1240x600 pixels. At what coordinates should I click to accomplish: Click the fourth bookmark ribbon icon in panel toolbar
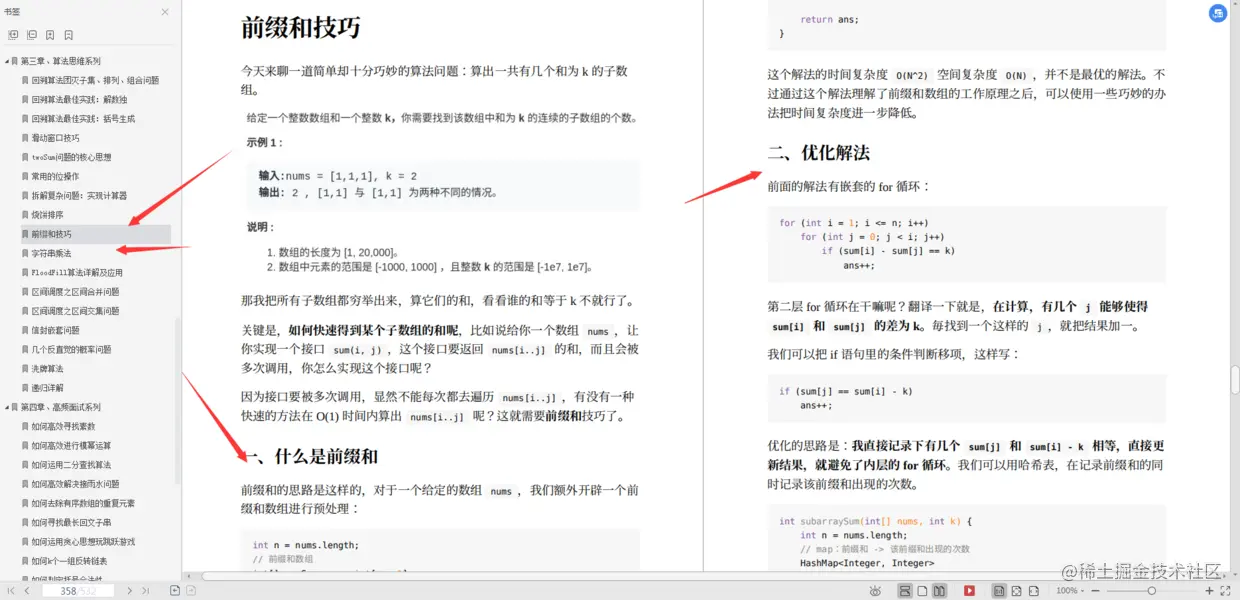pos(70,35)
